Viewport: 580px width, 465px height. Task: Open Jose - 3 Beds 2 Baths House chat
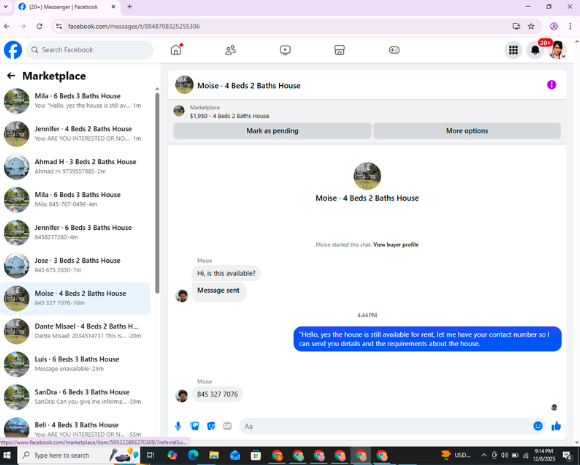[76, 265]
